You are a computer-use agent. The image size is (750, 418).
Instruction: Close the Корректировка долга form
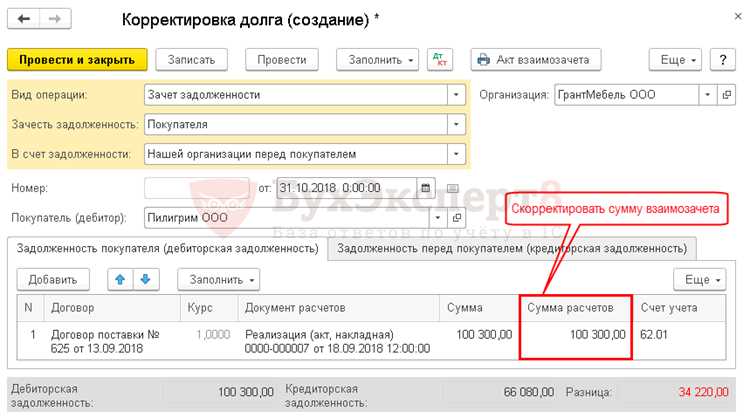(738, 16)
